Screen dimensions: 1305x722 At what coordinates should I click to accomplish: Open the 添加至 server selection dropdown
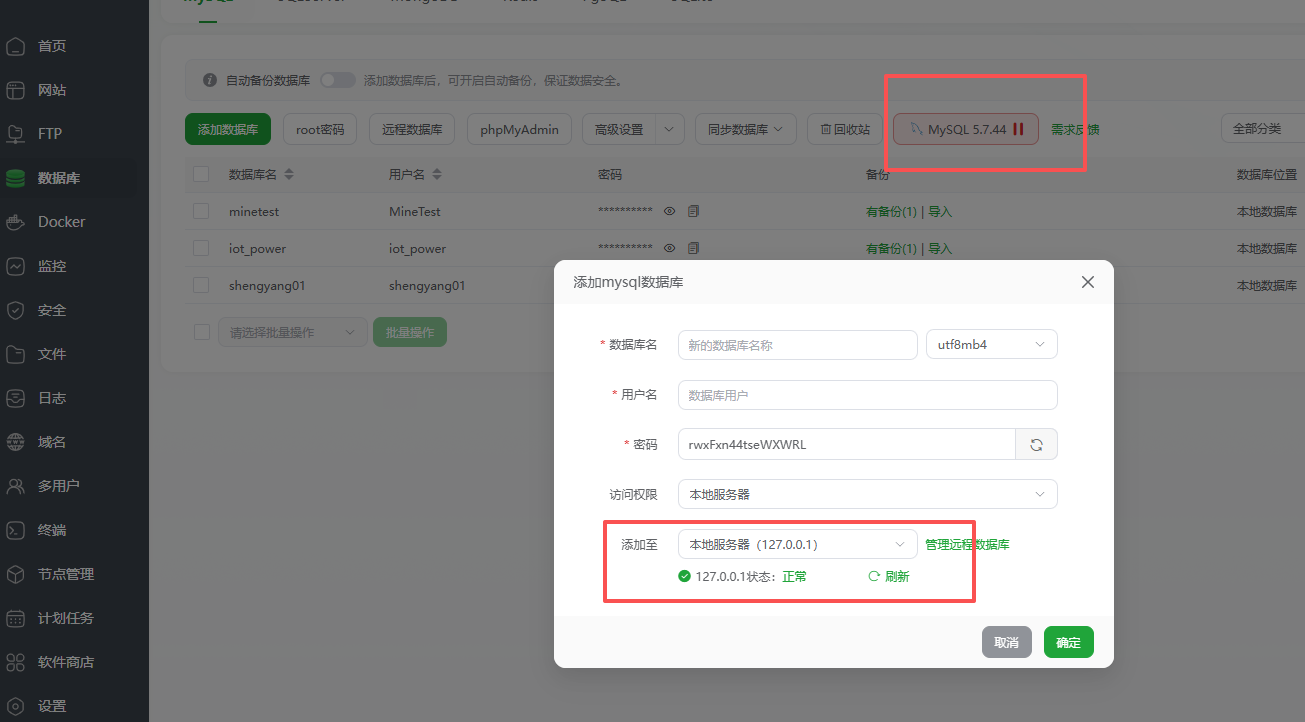pos(797,544)
